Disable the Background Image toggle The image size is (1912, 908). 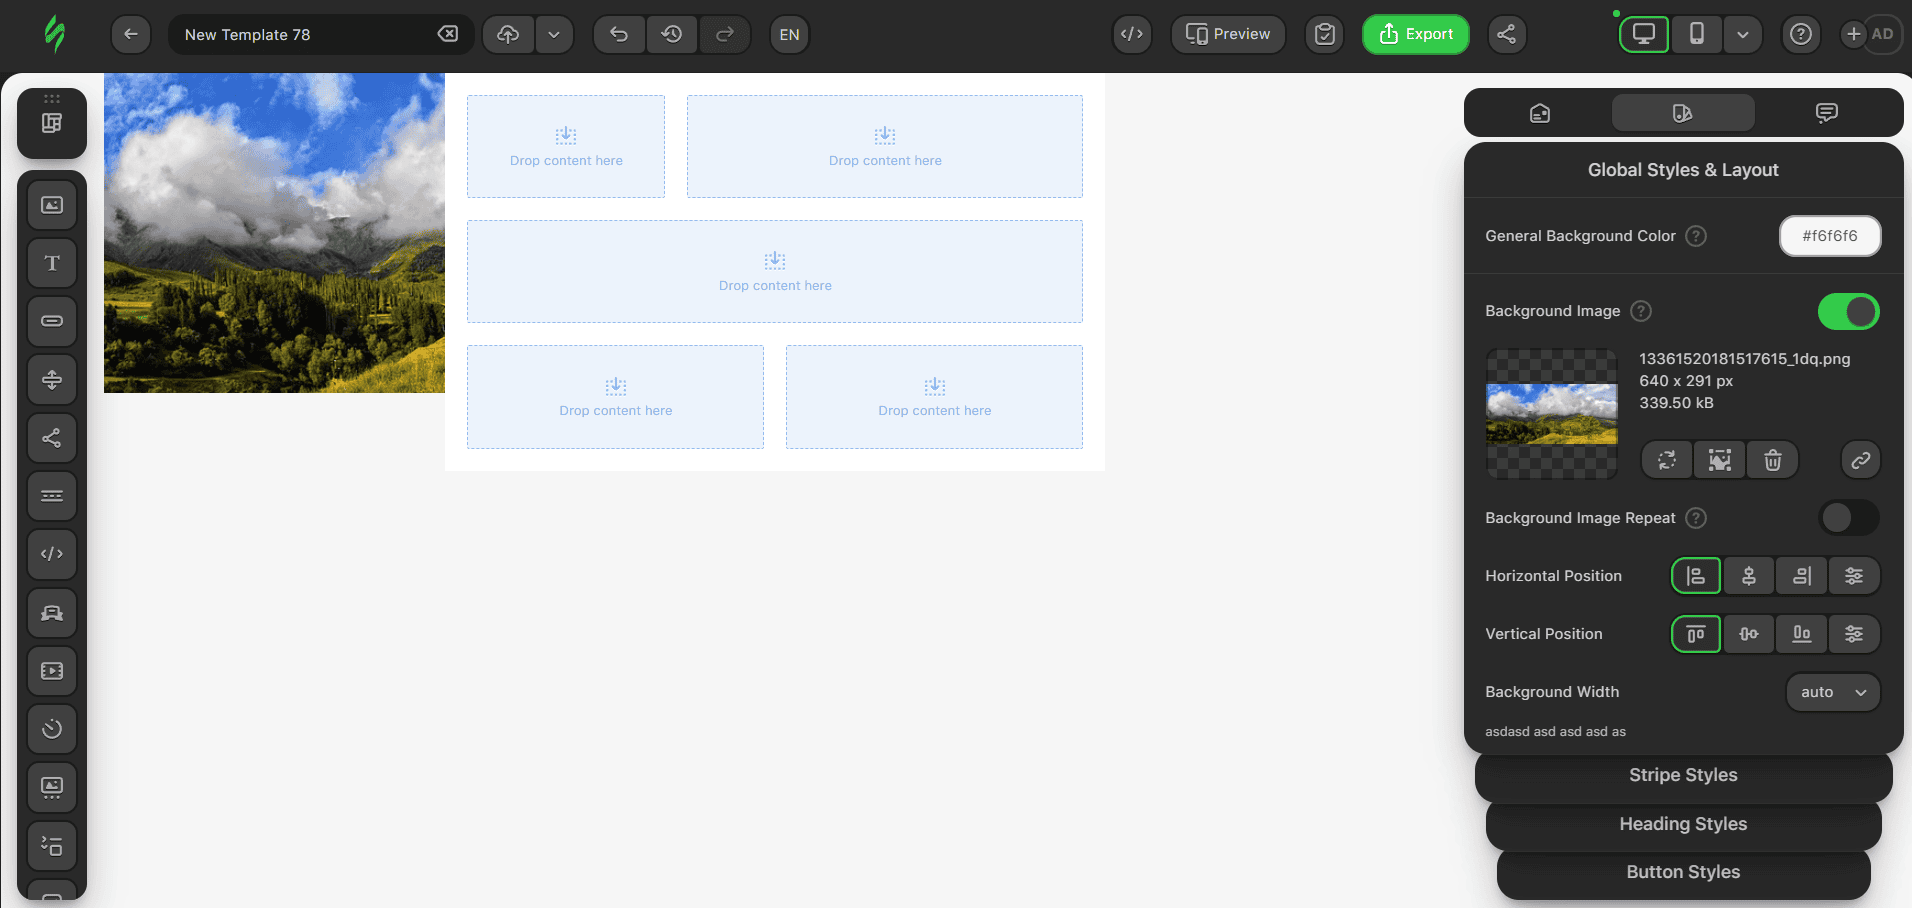(1848, 311)
